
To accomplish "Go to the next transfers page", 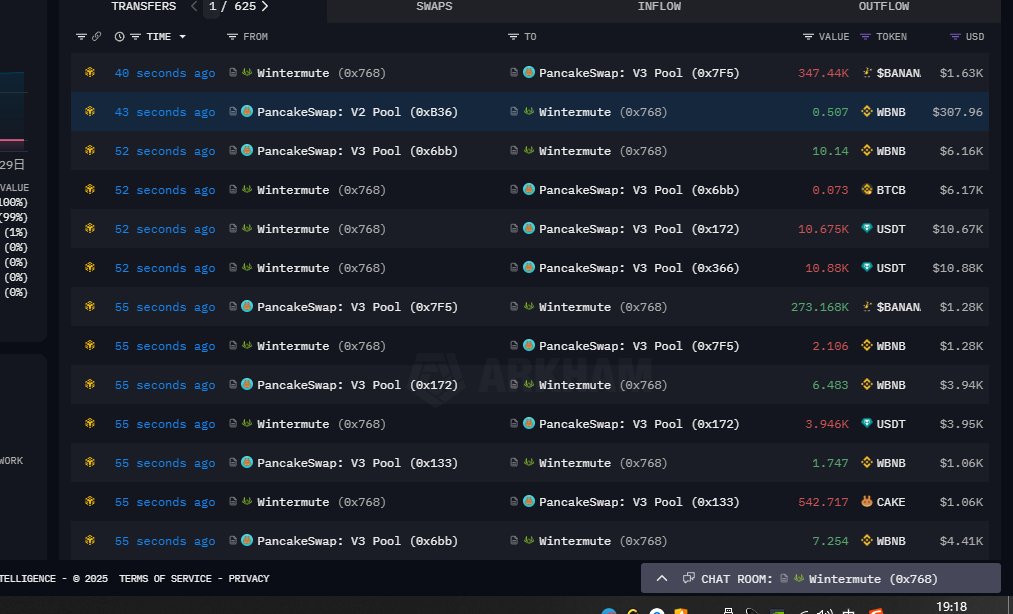I will pyautogui.click(x=265, y=6).
